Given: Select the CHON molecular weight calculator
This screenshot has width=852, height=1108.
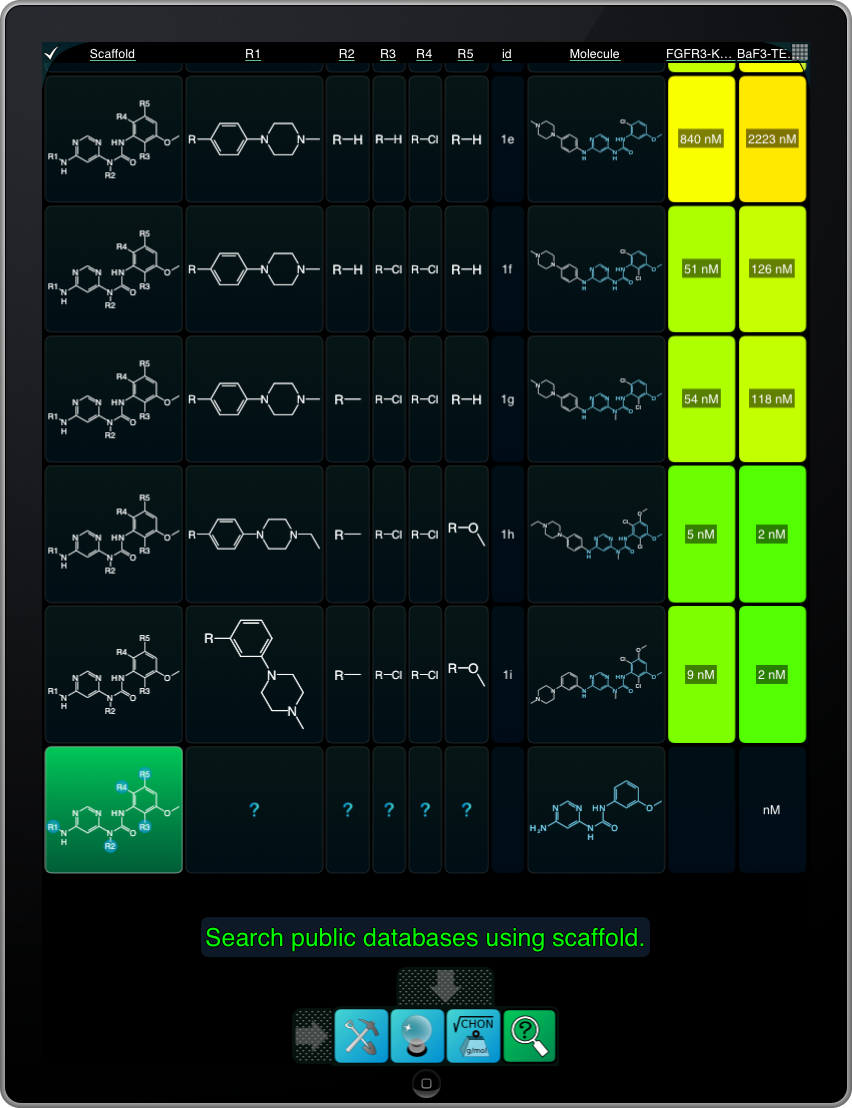Looking at the screenshot, I should click(473, 1036).
